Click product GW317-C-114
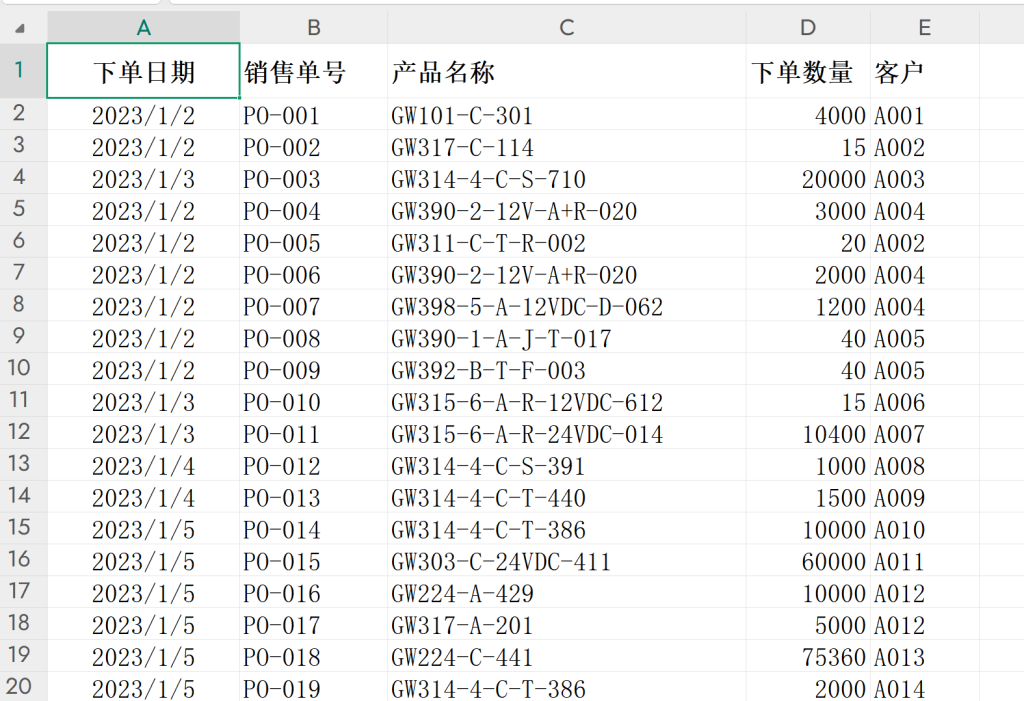 pos(566,146)
